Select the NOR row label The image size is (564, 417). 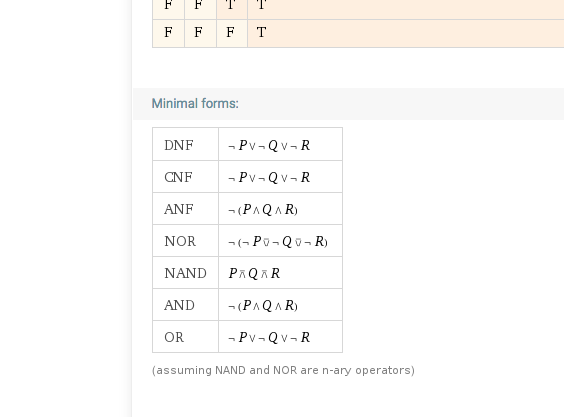click(x=180, y=241)
